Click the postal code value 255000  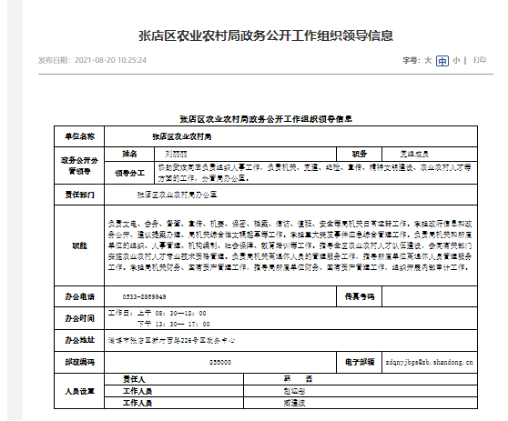[x=220, y=362]
